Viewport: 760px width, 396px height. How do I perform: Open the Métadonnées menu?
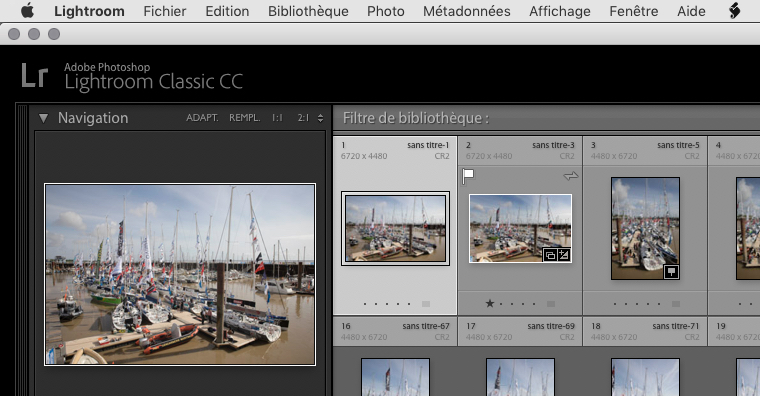tap(467, 11)
